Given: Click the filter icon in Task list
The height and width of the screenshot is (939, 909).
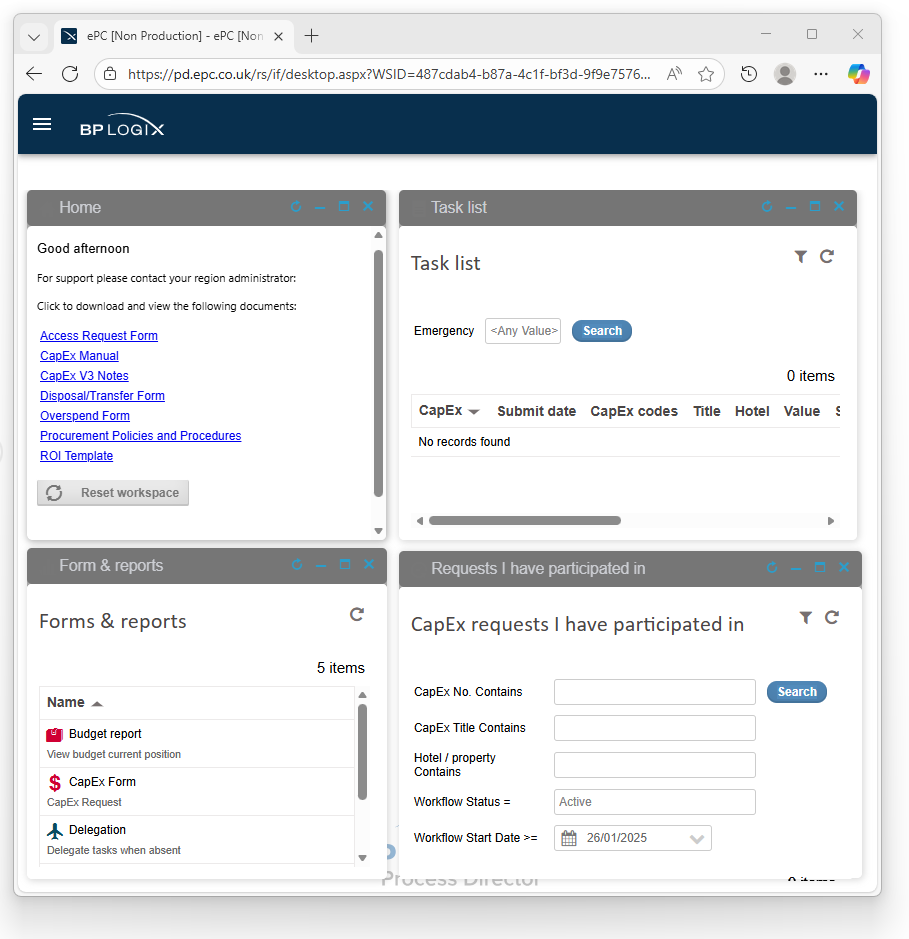Looking at the screenshot, I should coord(800,257).
